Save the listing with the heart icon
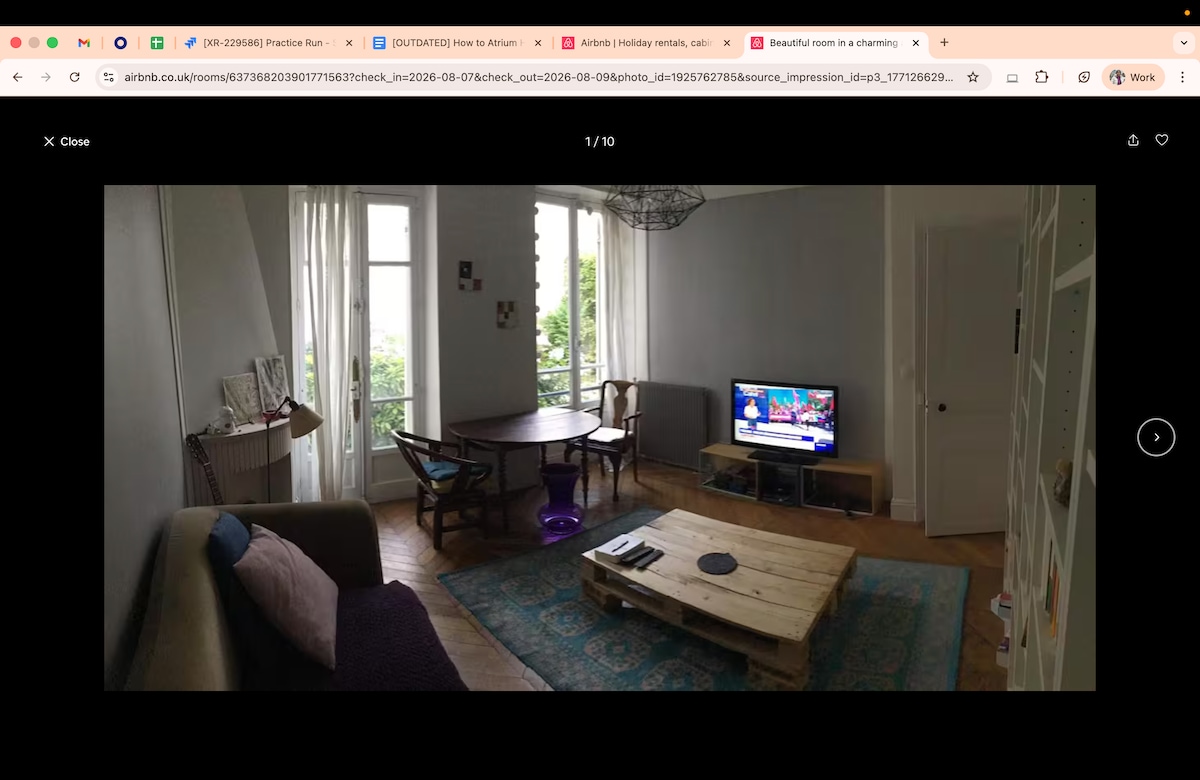 pyautogui.click(x=1162, y=141)
